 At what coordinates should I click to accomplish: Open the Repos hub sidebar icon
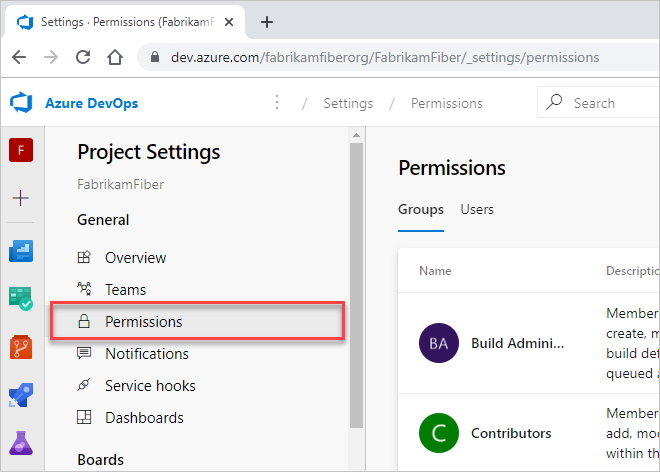pyautogui.click(x=21, y=347)
